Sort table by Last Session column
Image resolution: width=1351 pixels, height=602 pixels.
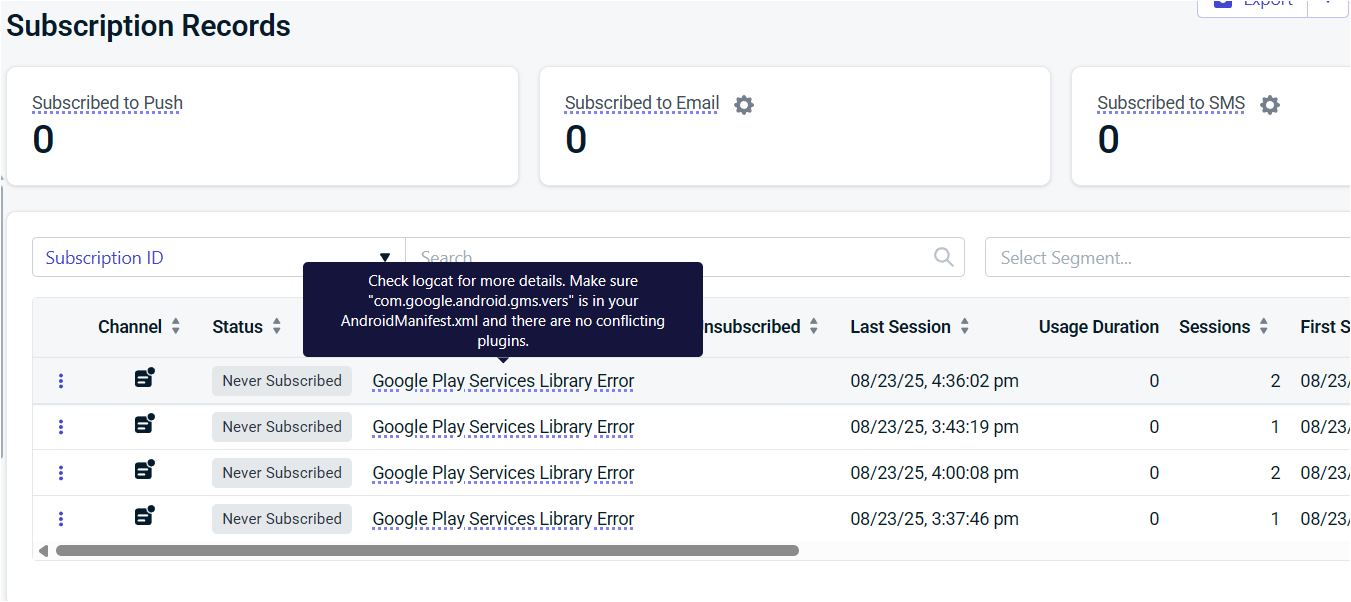click(965, 327)
